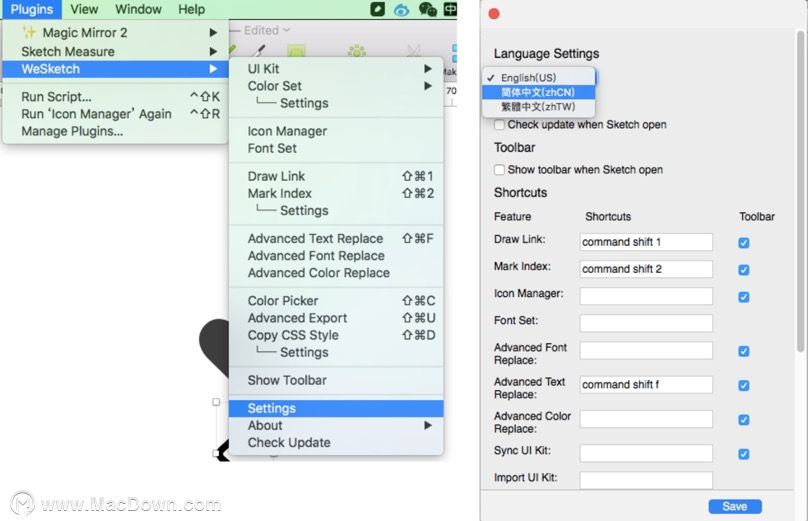
Task: Expand the Magic Mirror 2 submenu
Action: pyautogui.click(x=115, y=32)
